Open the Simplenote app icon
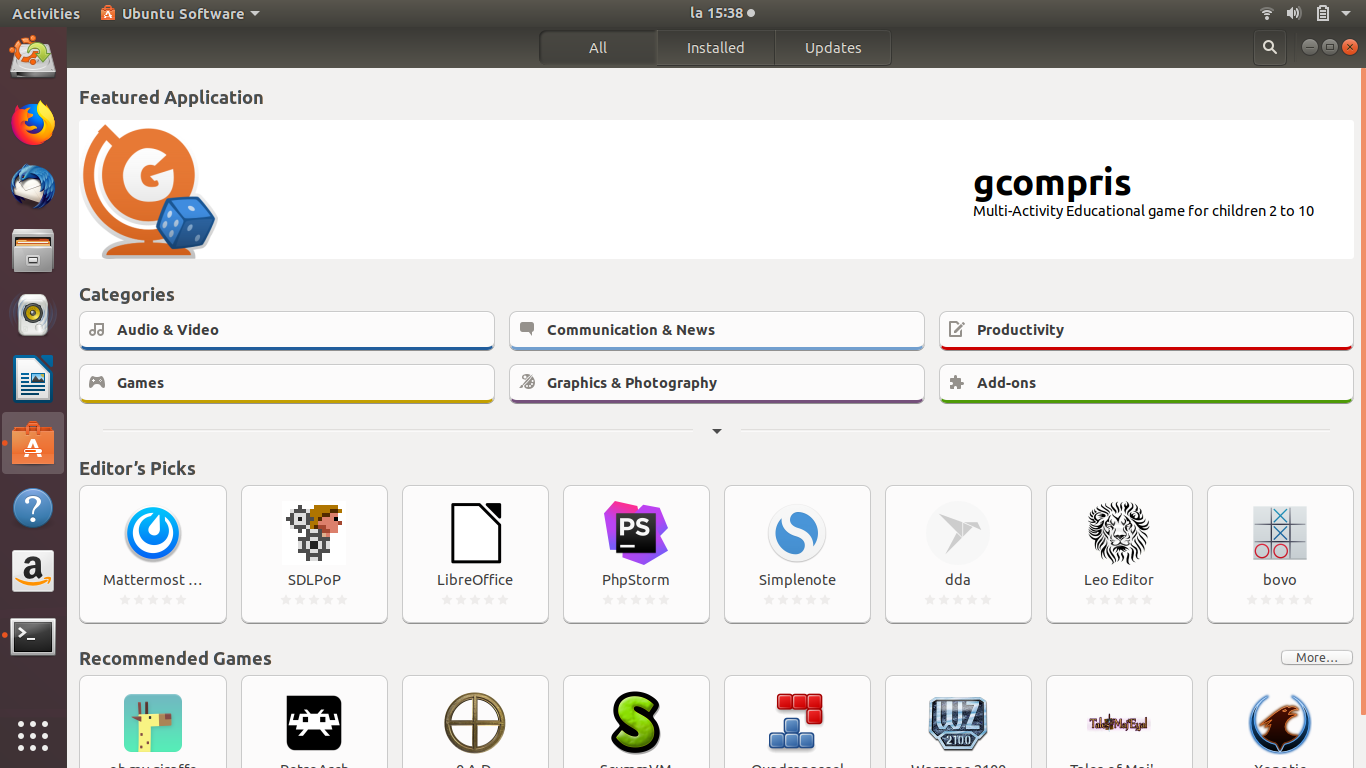The image size is (1366, 768). point(797,534)
